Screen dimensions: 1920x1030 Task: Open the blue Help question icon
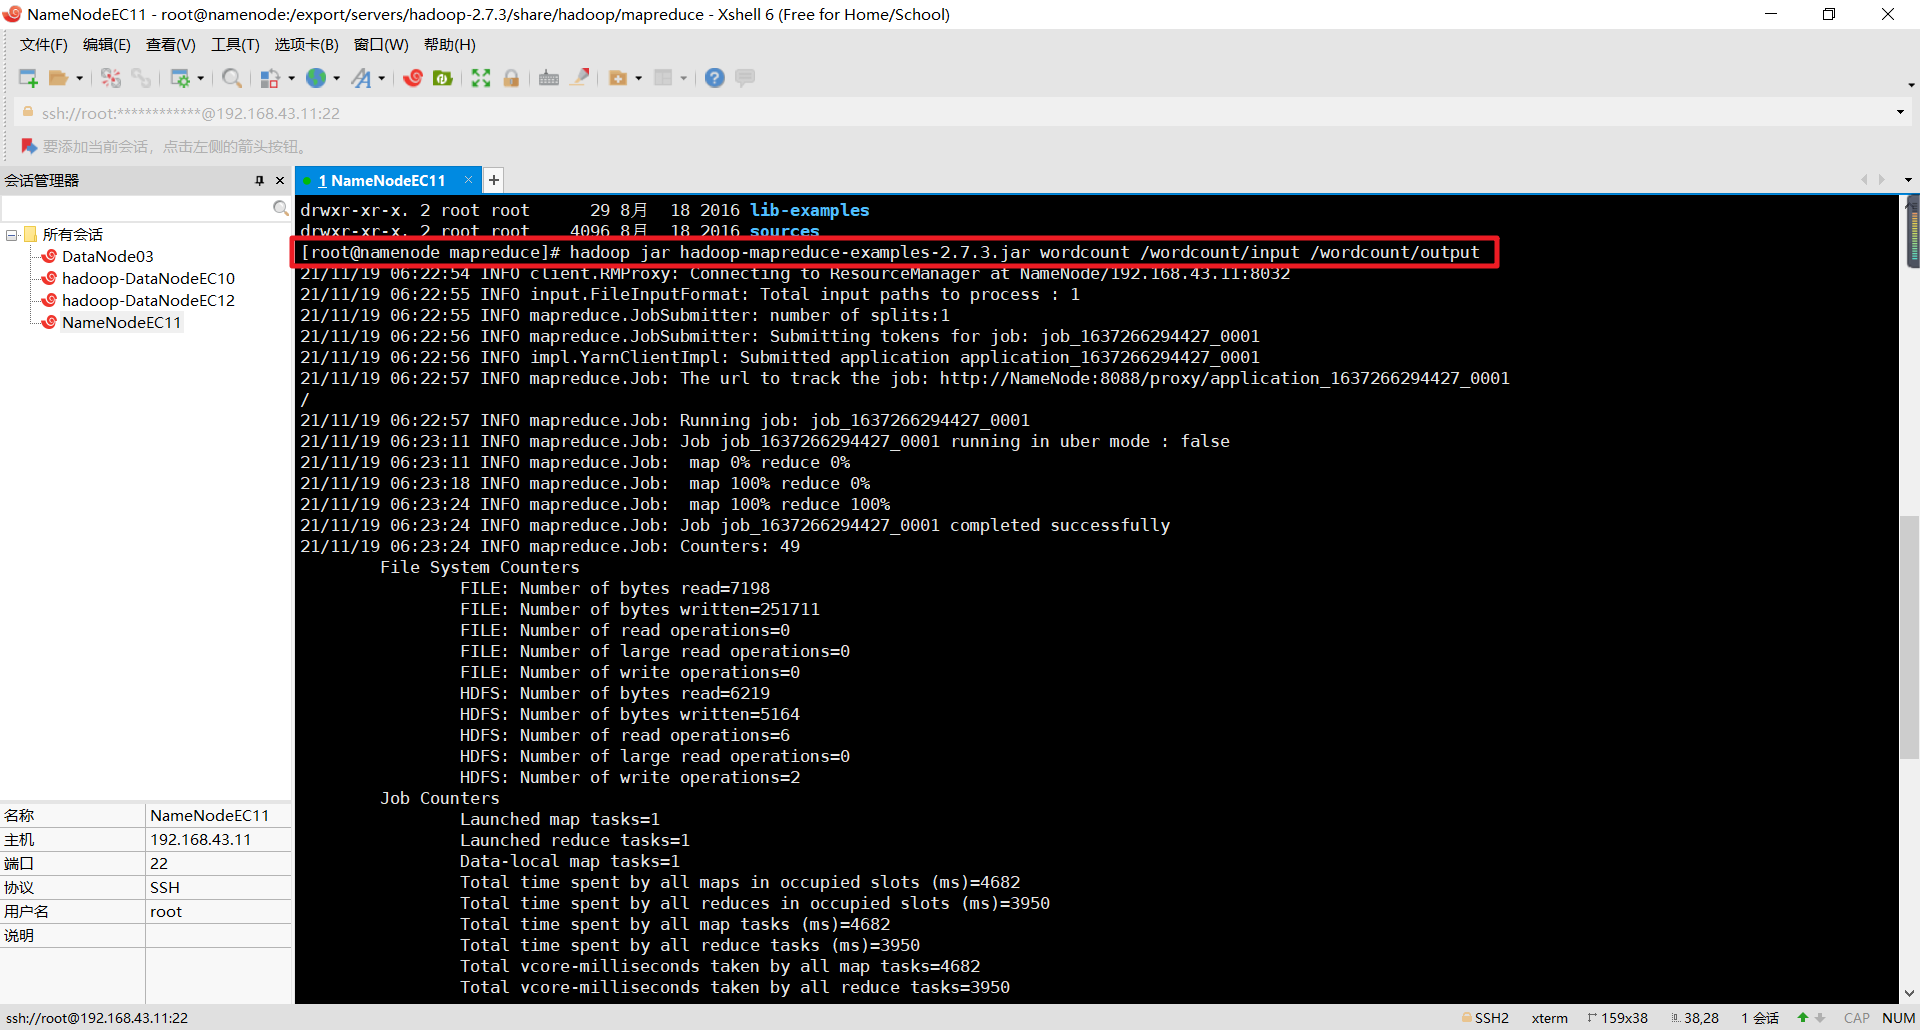[x=715, y=78]
